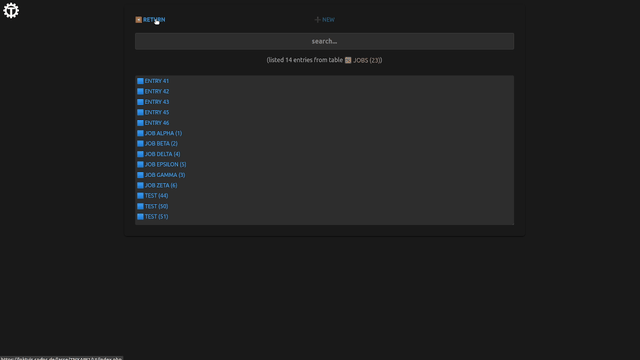Open JOB ZETA (6)
The image size is (640, 360).
(x=161, y=185)
